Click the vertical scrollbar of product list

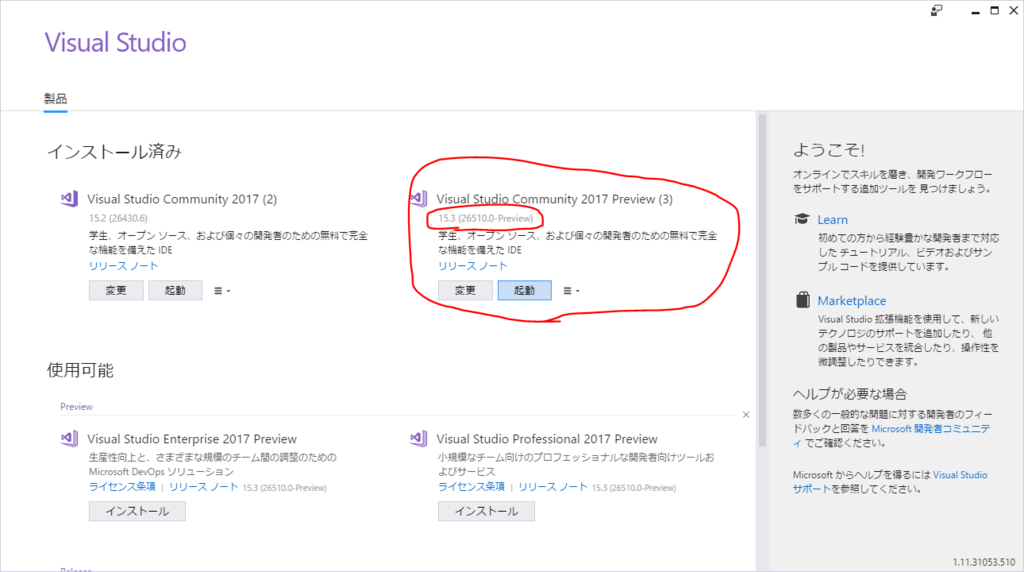click(761, 281)
